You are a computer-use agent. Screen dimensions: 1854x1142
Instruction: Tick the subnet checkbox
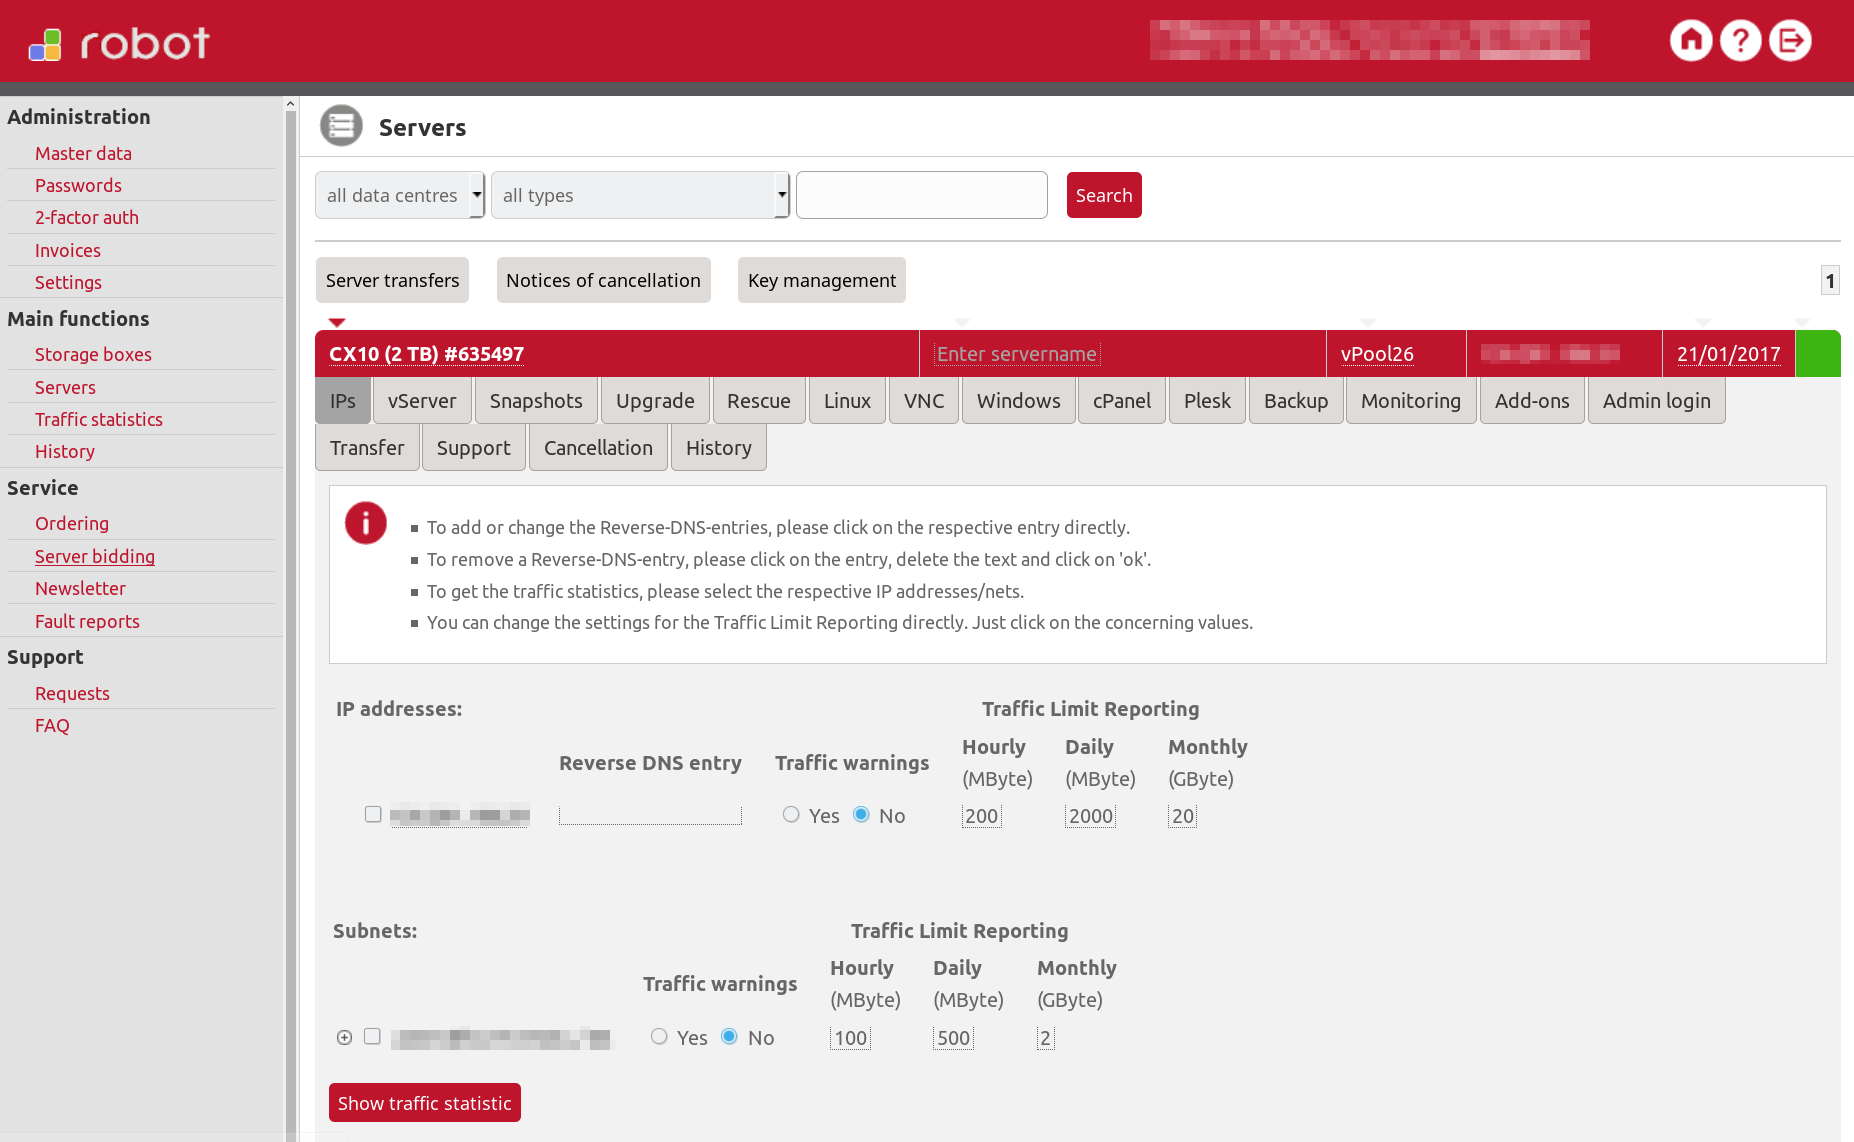tap(372, 1036)
